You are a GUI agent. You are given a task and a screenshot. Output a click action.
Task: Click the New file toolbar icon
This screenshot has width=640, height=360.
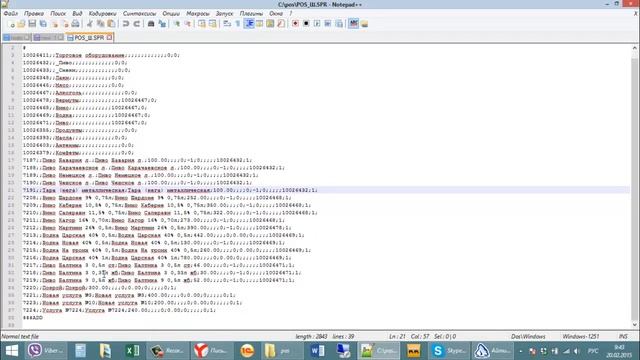(x=11, y=24)
